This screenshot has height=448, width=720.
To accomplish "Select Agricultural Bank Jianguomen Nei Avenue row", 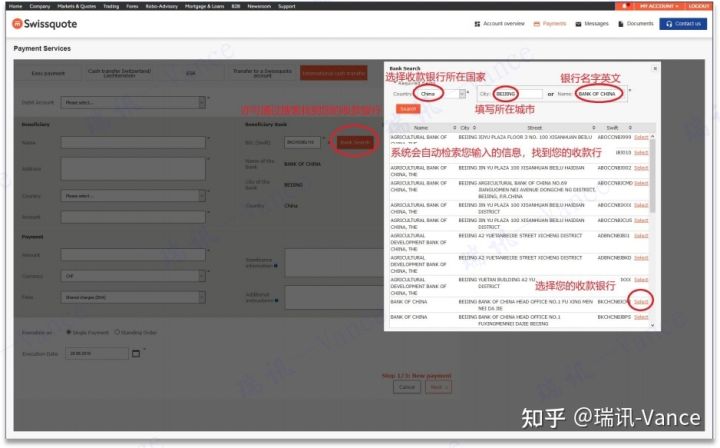I will click(x=641, y=183).
